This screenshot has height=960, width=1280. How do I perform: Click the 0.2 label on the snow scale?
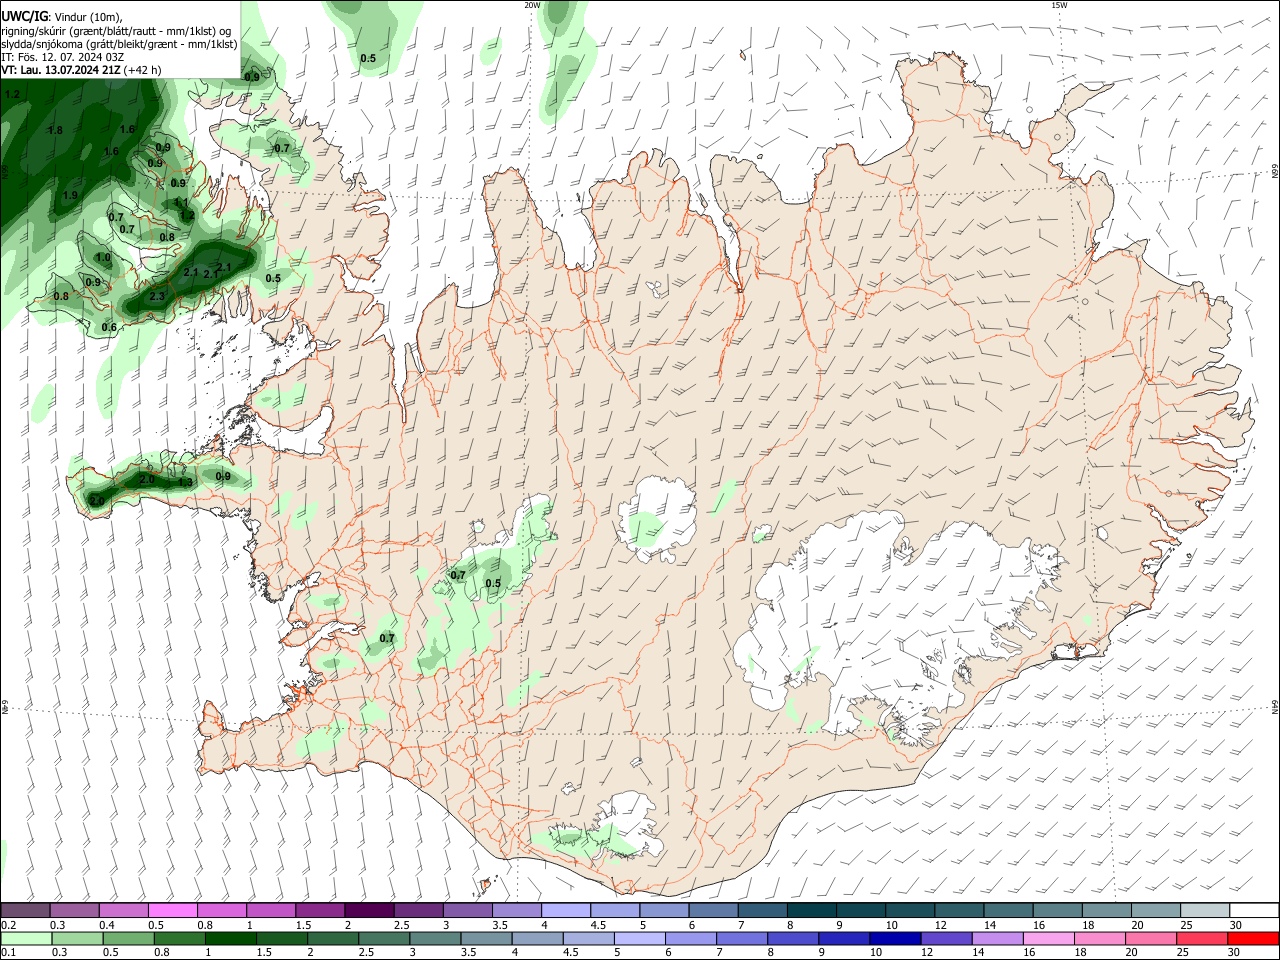click(8, 925)
